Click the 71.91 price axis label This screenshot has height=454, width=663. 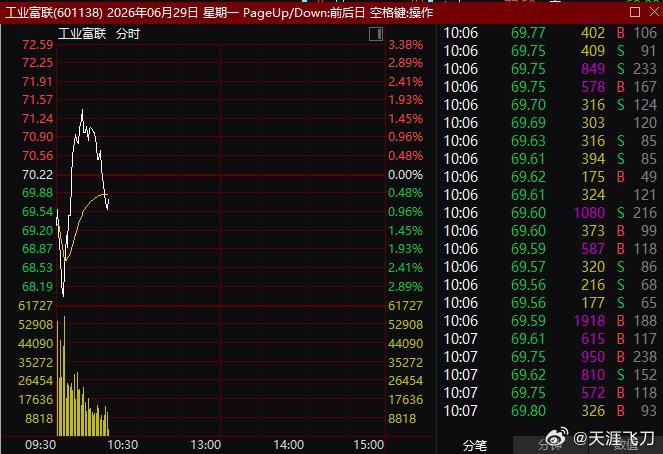38,82
